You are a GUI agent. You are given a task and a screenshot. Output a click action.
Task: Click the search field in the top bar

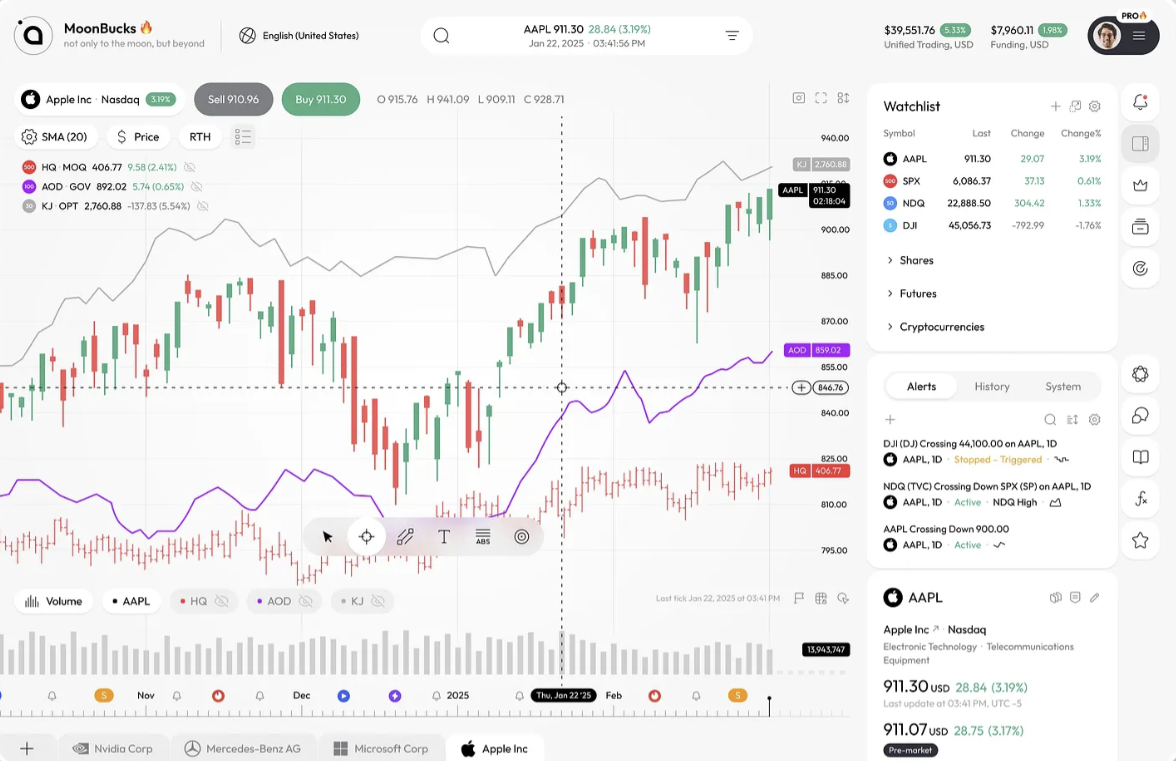(x=441, y=34)
